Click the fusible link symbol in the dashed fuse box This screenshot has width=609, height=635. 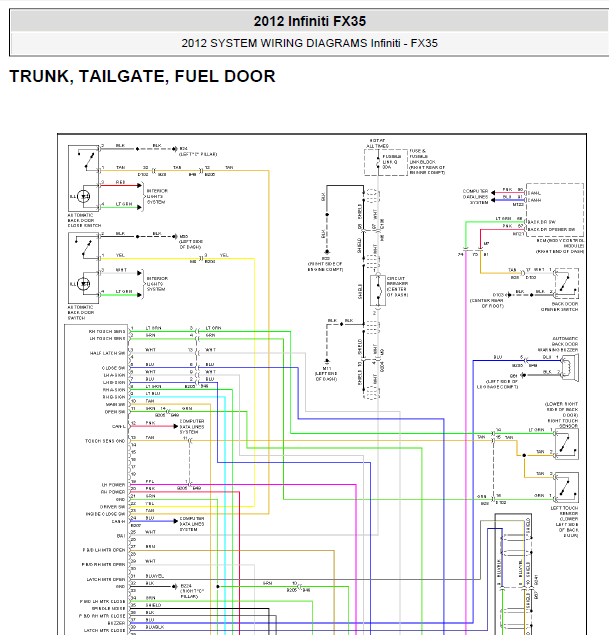378,162
